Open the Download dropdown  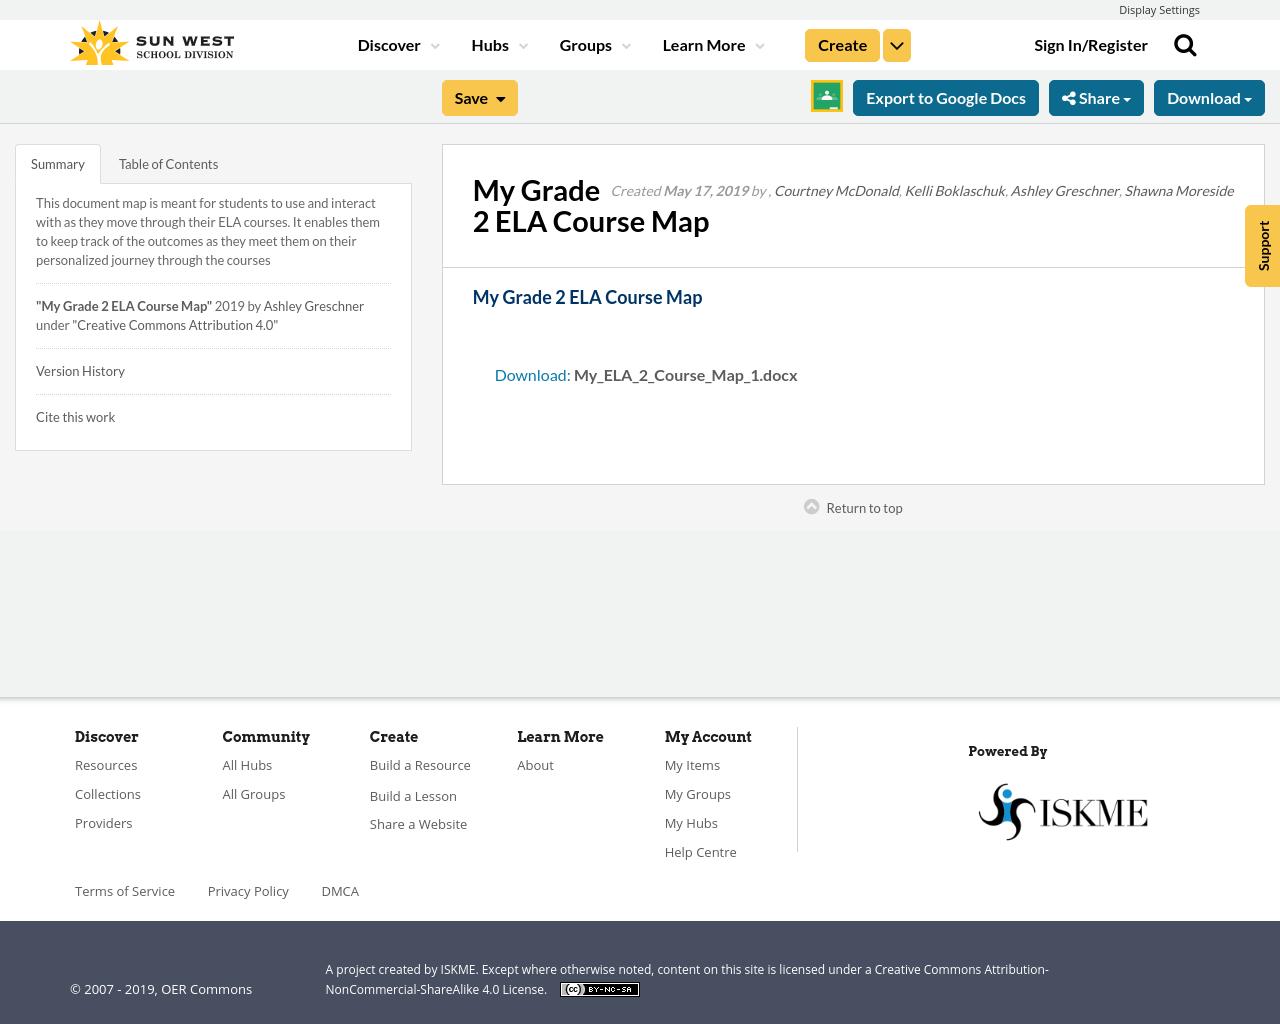1209,97
